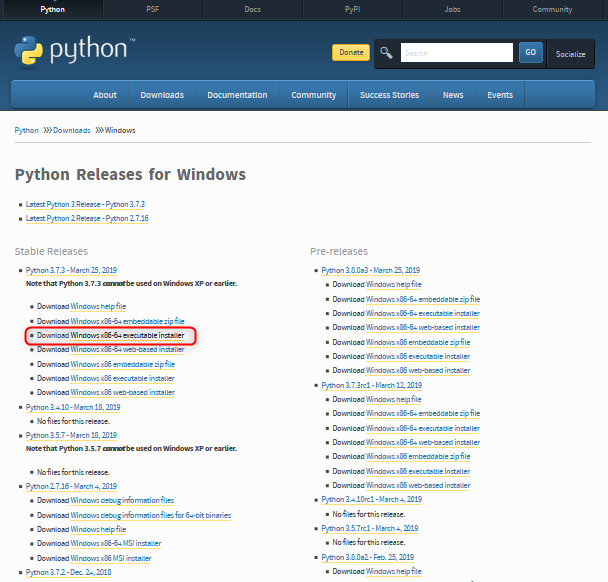Click the magnifying glass search icon
The image size is (608, 582).
386,52
